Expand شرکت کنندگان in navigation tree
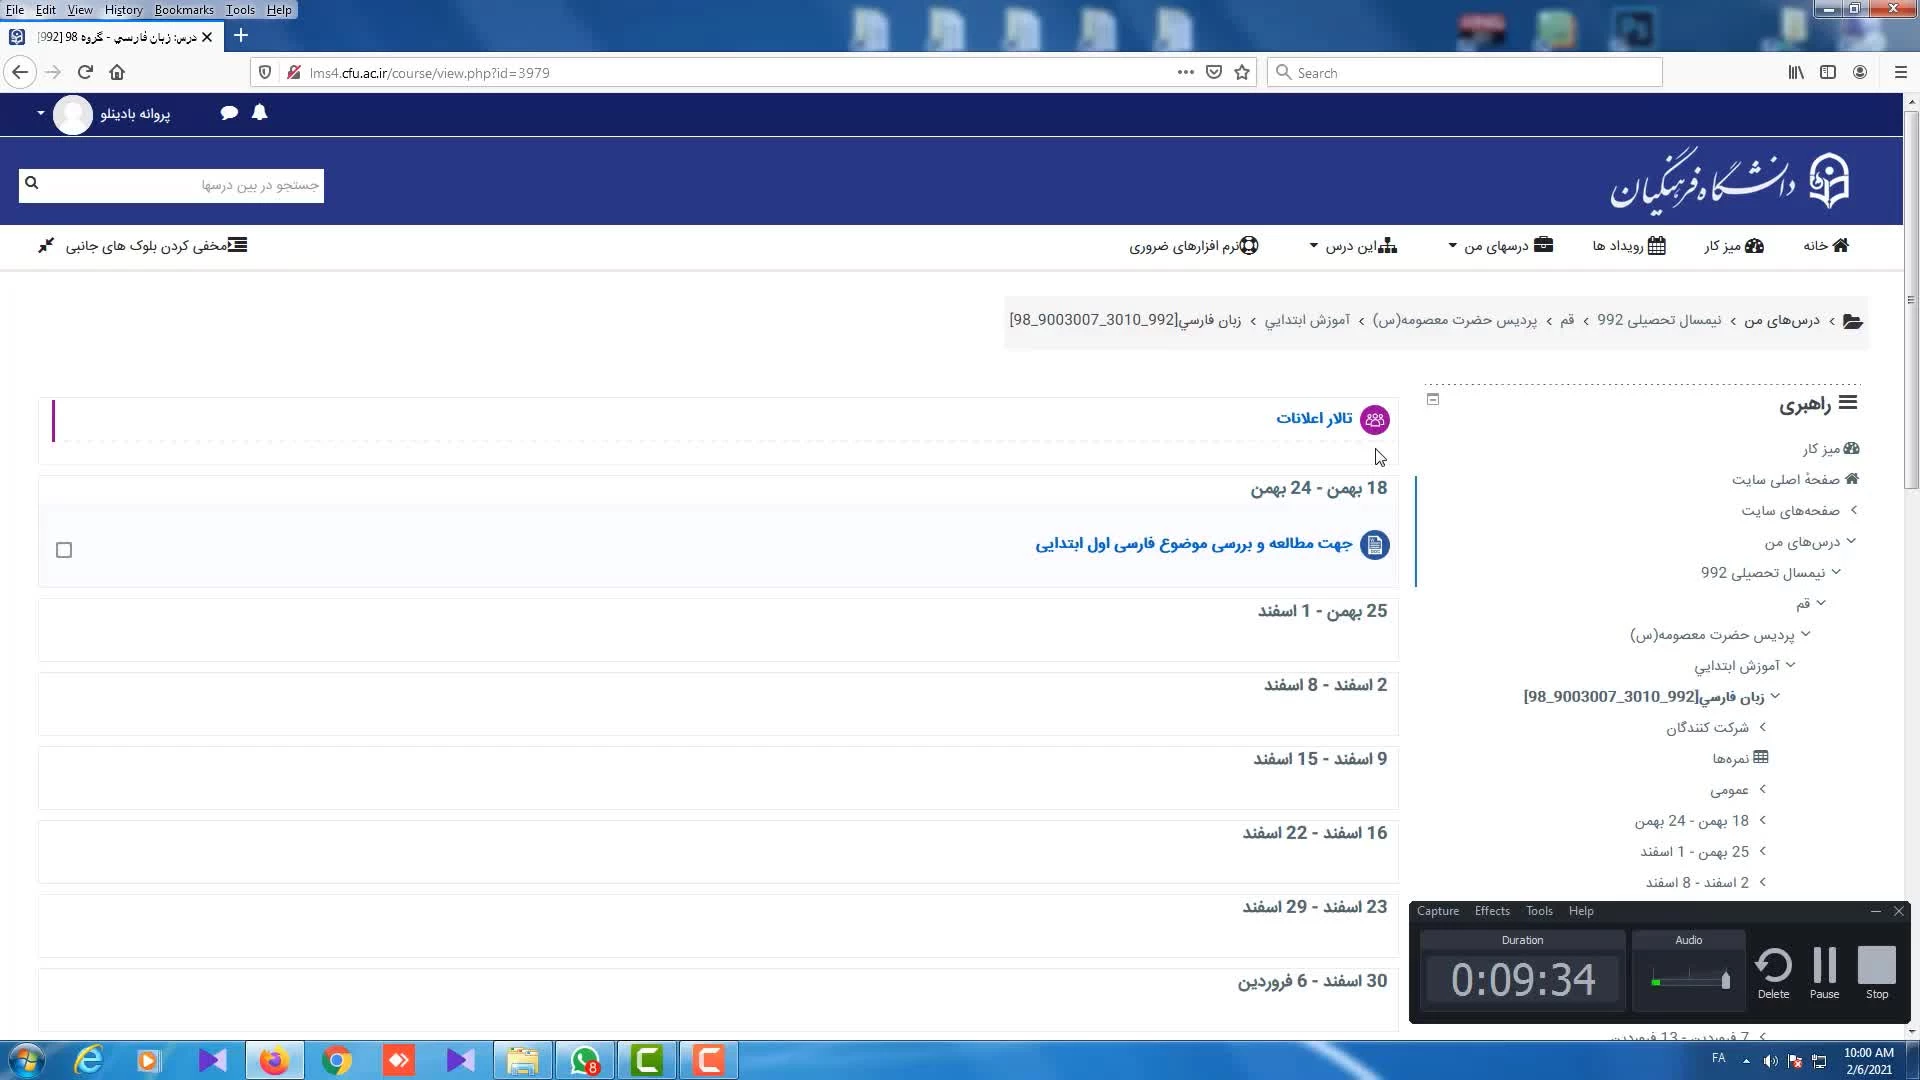Viewport: 1920px width, 1080px height. point(1762,727)
